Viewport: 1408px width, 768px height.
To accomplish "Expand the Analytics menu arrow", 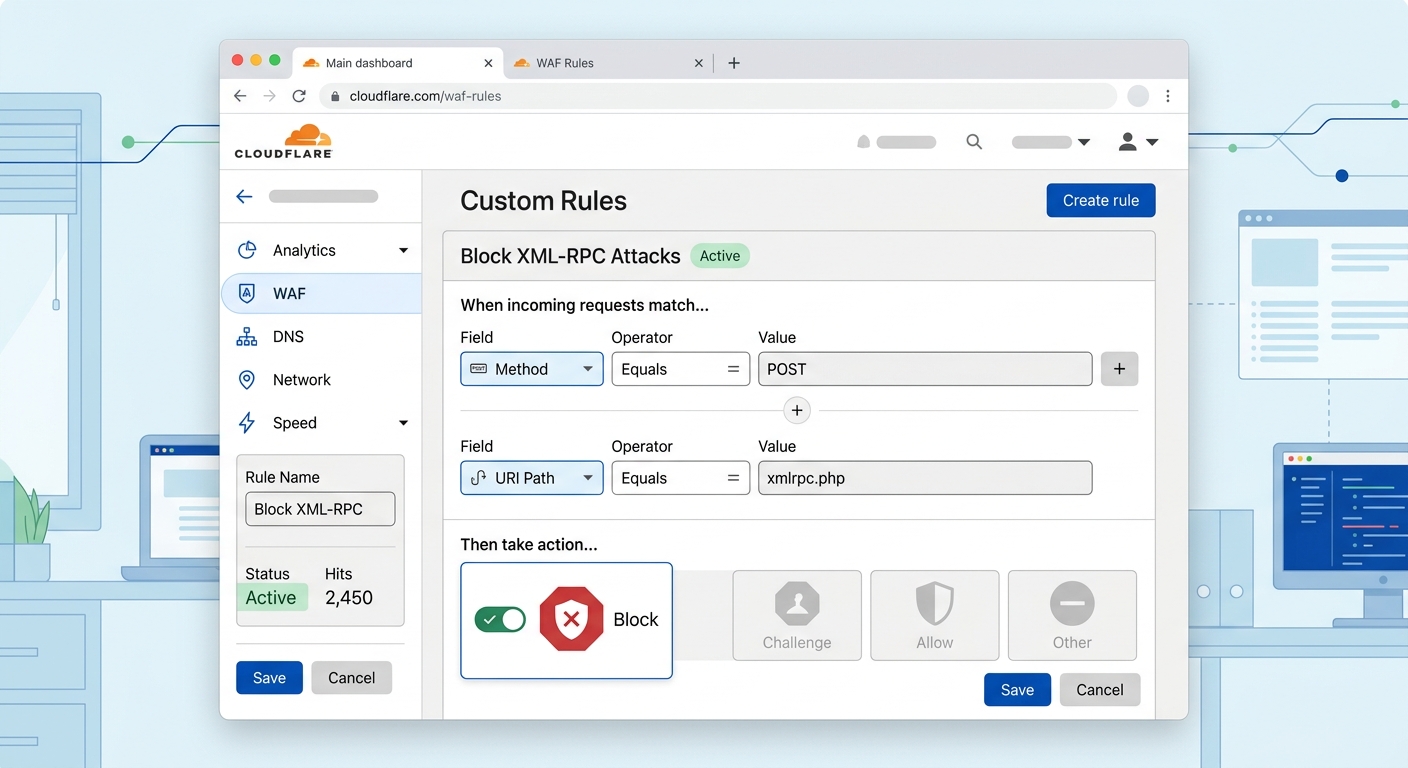I will click(404, 250).
